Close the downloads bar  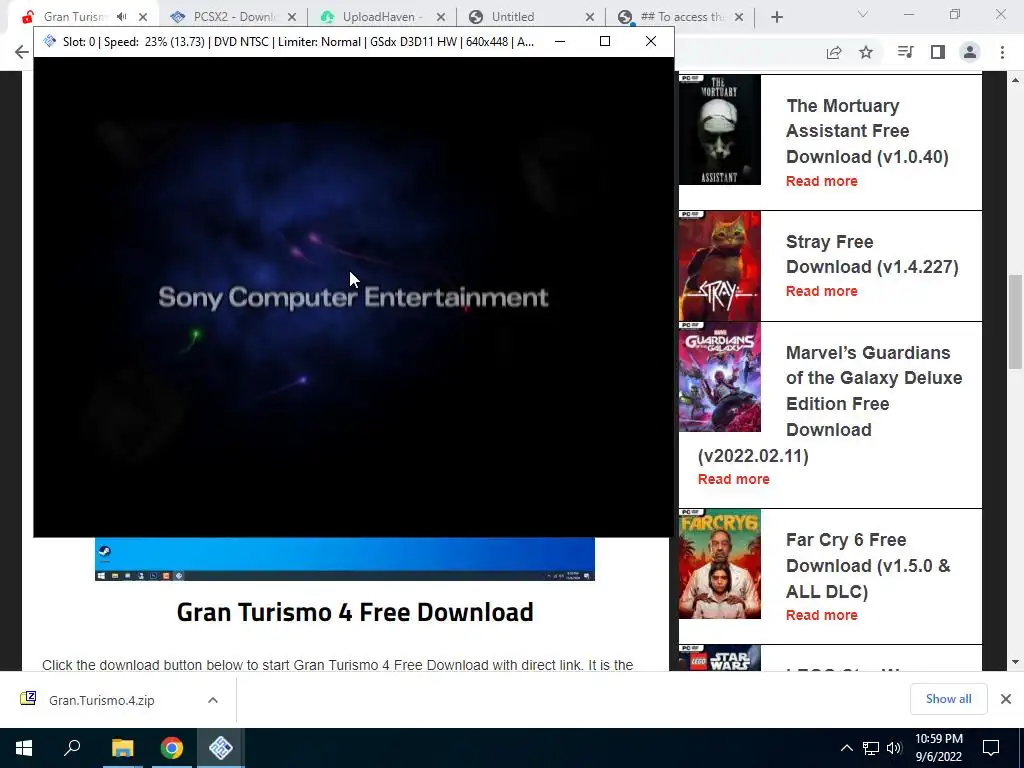click(1006, 699)
